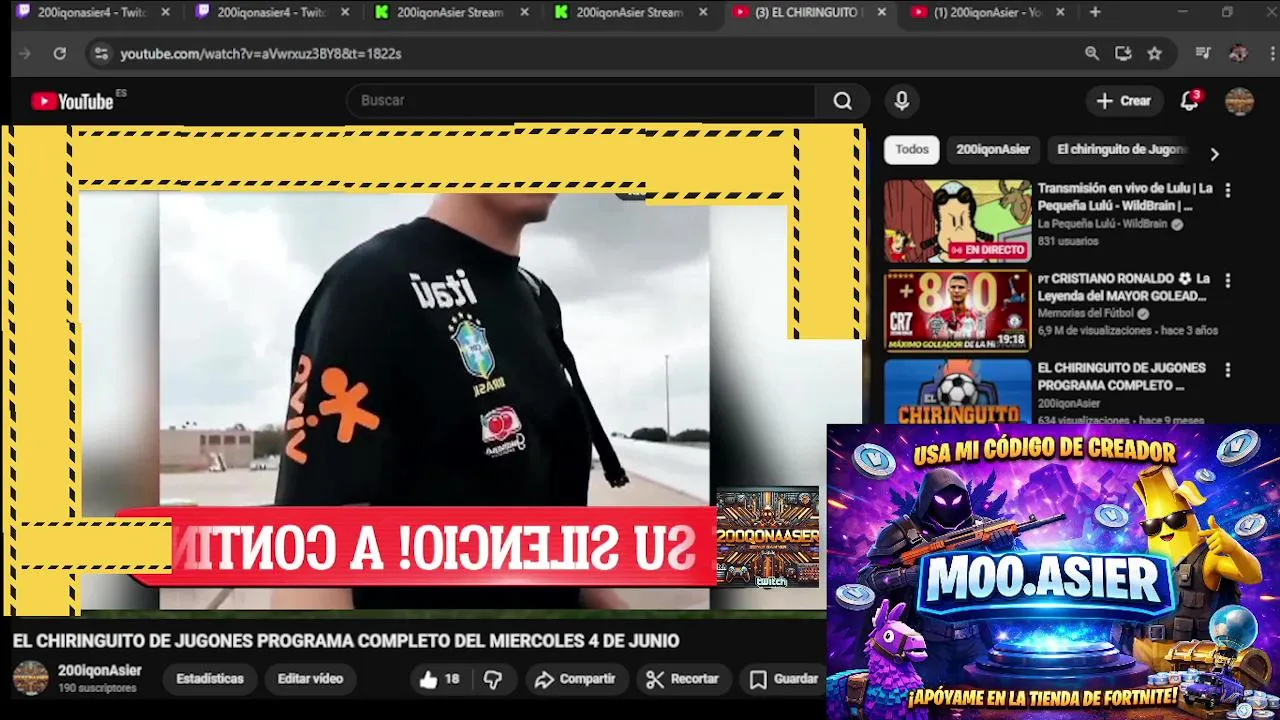This screenshot has height=720, width=1280.
Task: Click the install app icon in address bar
Action: pos(1123,54)
